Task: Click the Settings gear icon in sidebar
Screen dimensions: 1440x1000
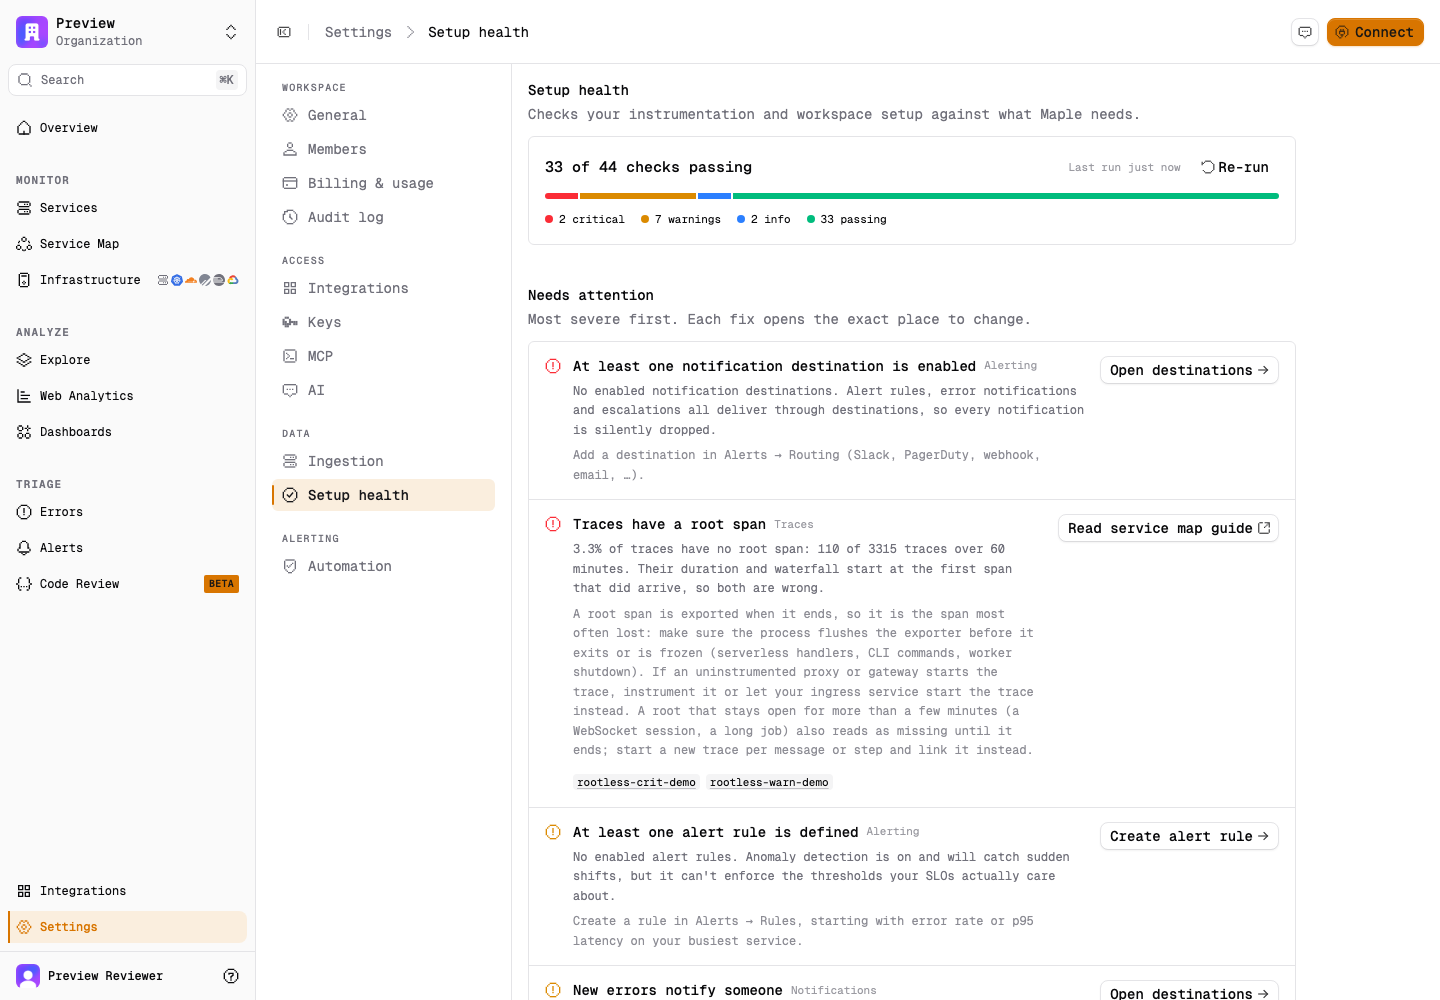Action: click(x=24, y=927)
